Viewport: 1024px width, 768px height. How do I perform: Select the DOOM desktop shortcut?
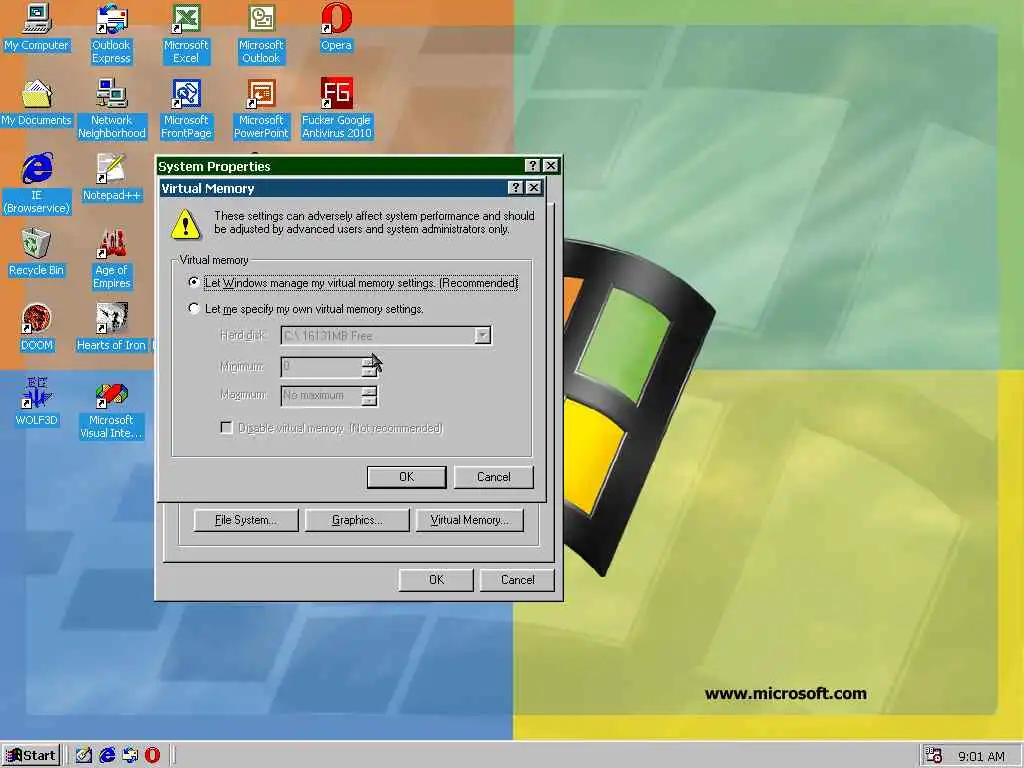[37, 327]
